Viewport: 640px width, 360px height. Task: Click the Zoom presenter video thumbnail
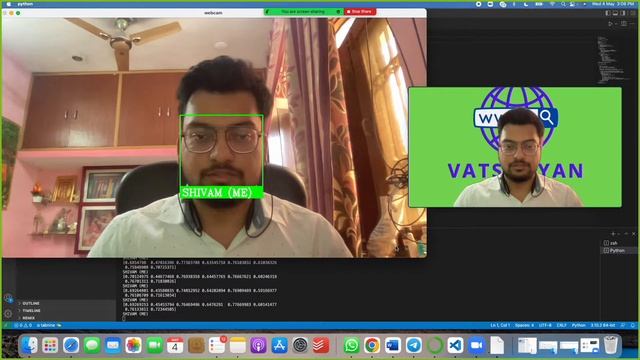coord(515,147)
